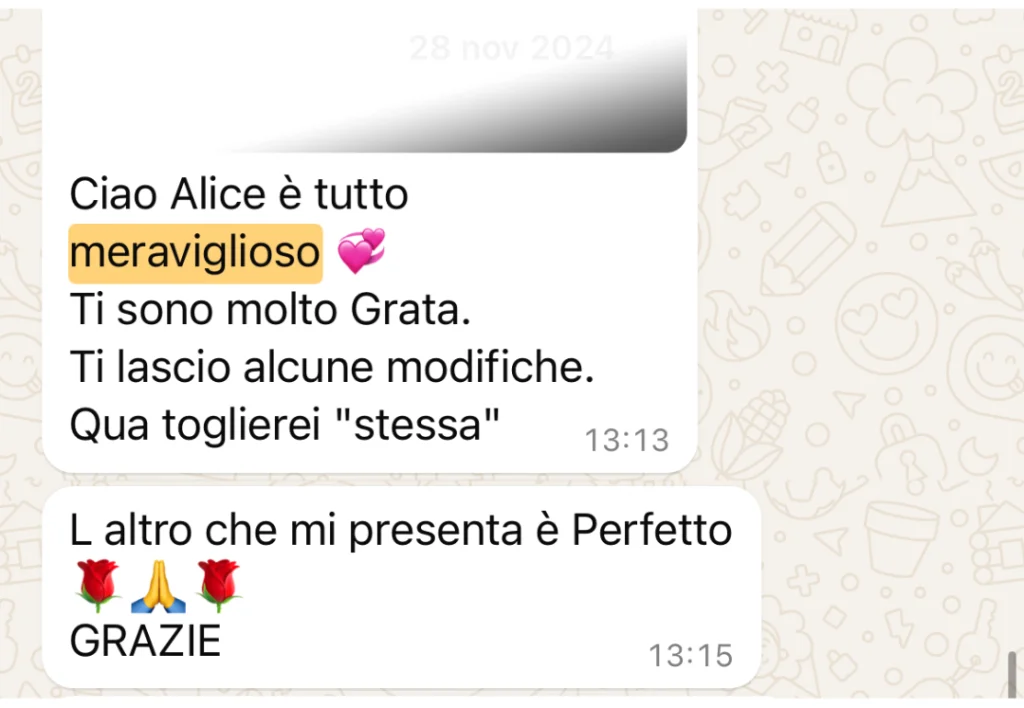Image resolution: width=1024 pixels, height=708 pixels.
Task: Click the flower pot doodle in wallpaper
Action: pyautogui.click(x=900, y=537)
